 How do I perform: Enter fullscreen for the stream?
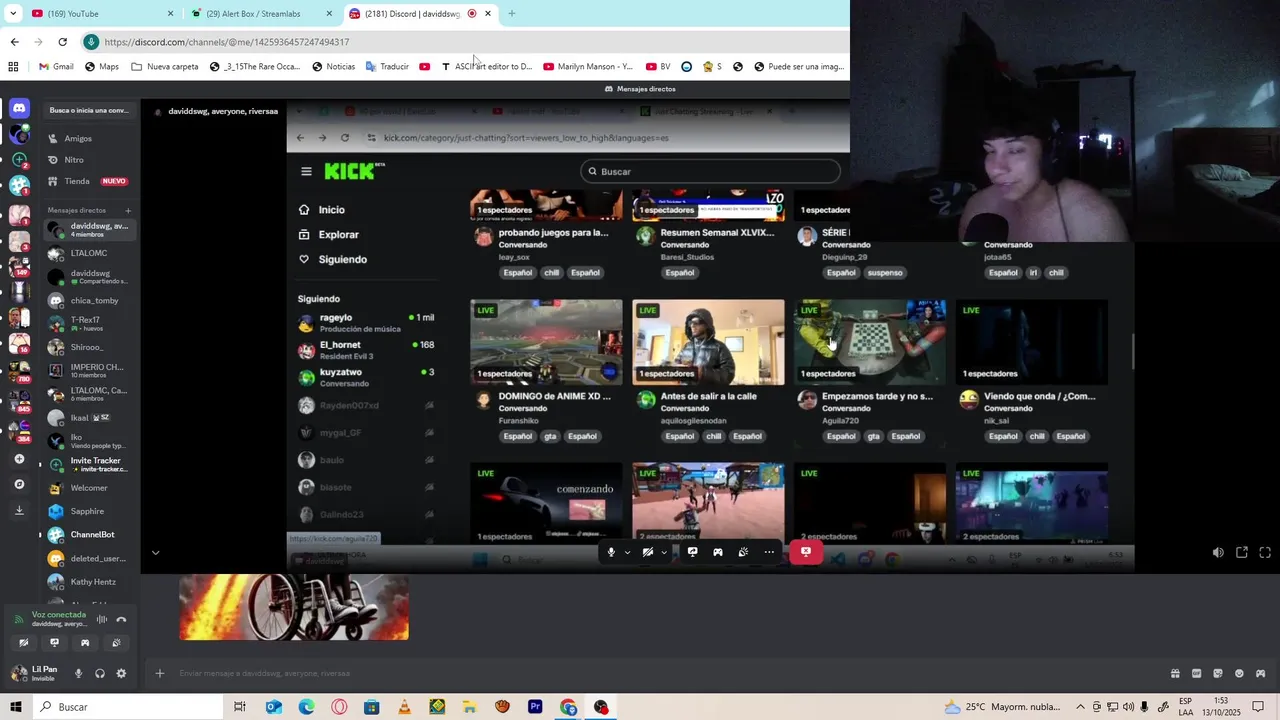pos(1265,552)
